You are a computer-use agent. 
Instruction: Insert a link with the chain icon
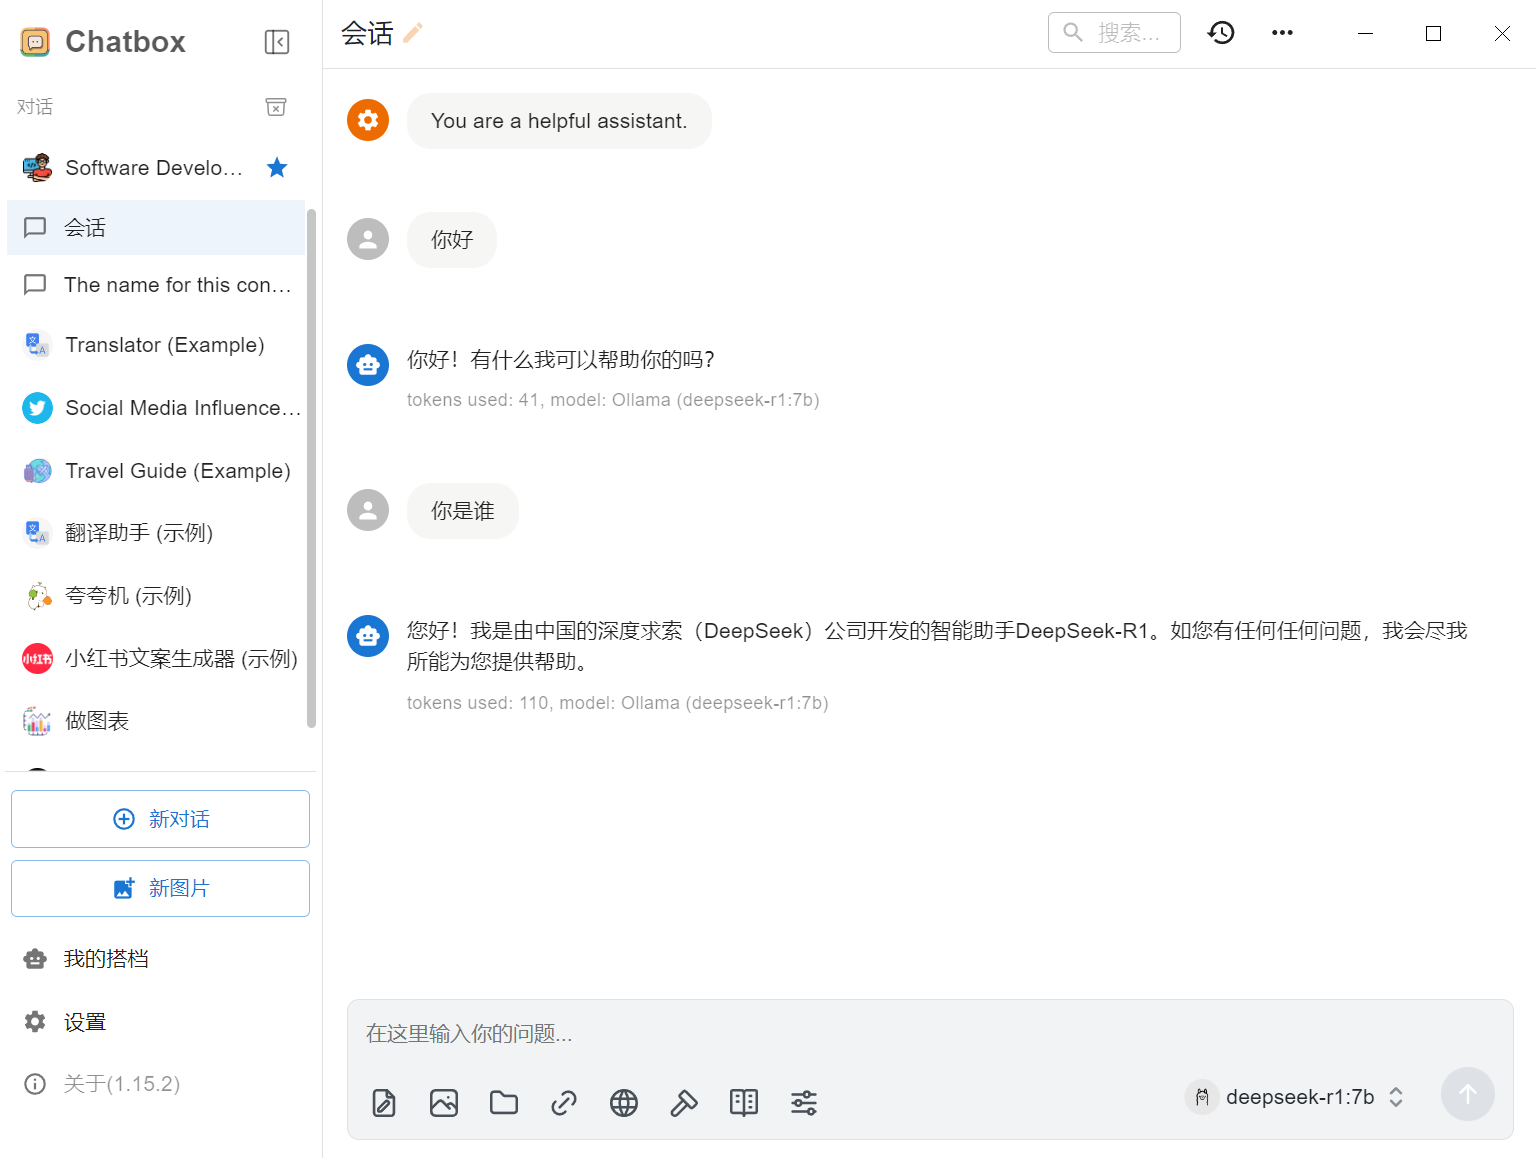(564, 1103)
